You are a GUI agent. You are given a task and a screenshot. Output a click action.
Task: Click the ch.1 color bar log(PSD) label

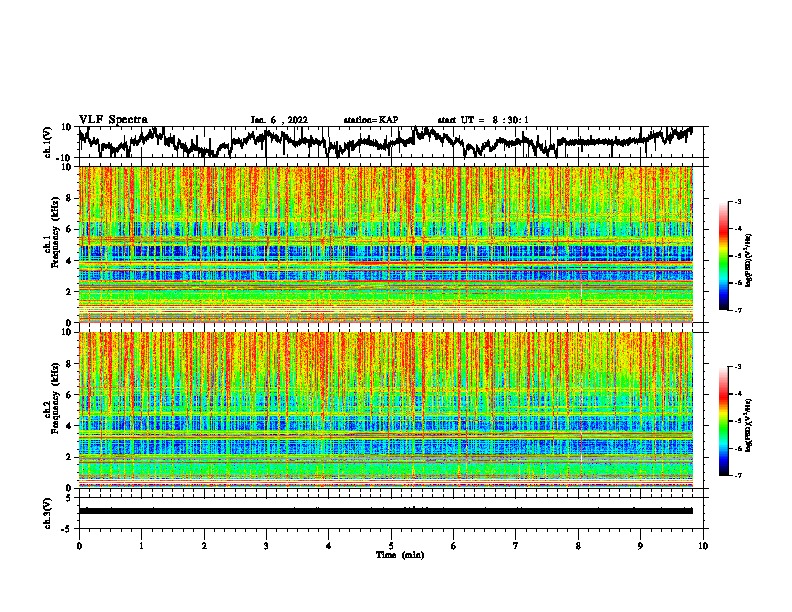tap(749, 261)
